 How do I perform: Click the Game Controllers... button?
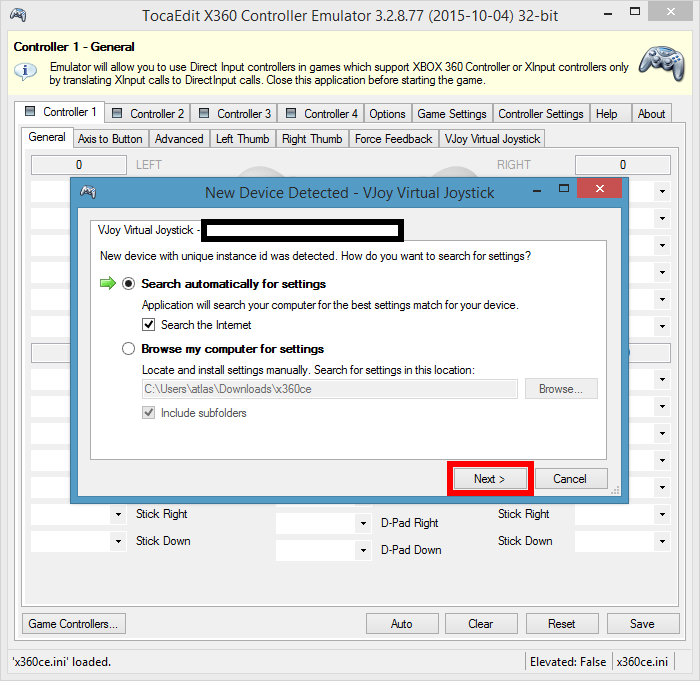pyautogui.click(x=74, y=623)
